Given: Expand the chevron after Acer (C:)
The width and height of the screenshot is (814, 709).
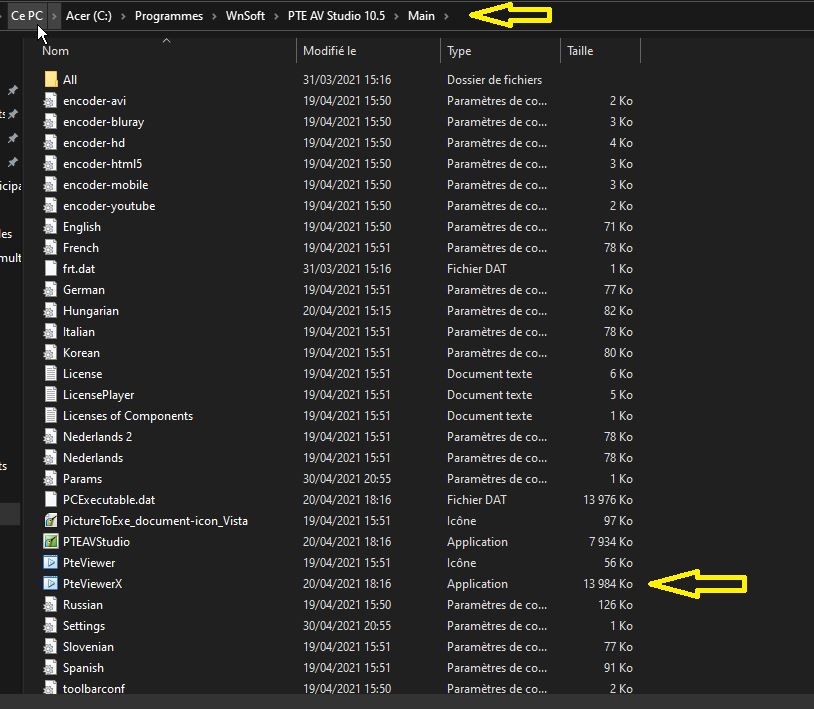Looking at the screenshot, I should tap(123, 16).
